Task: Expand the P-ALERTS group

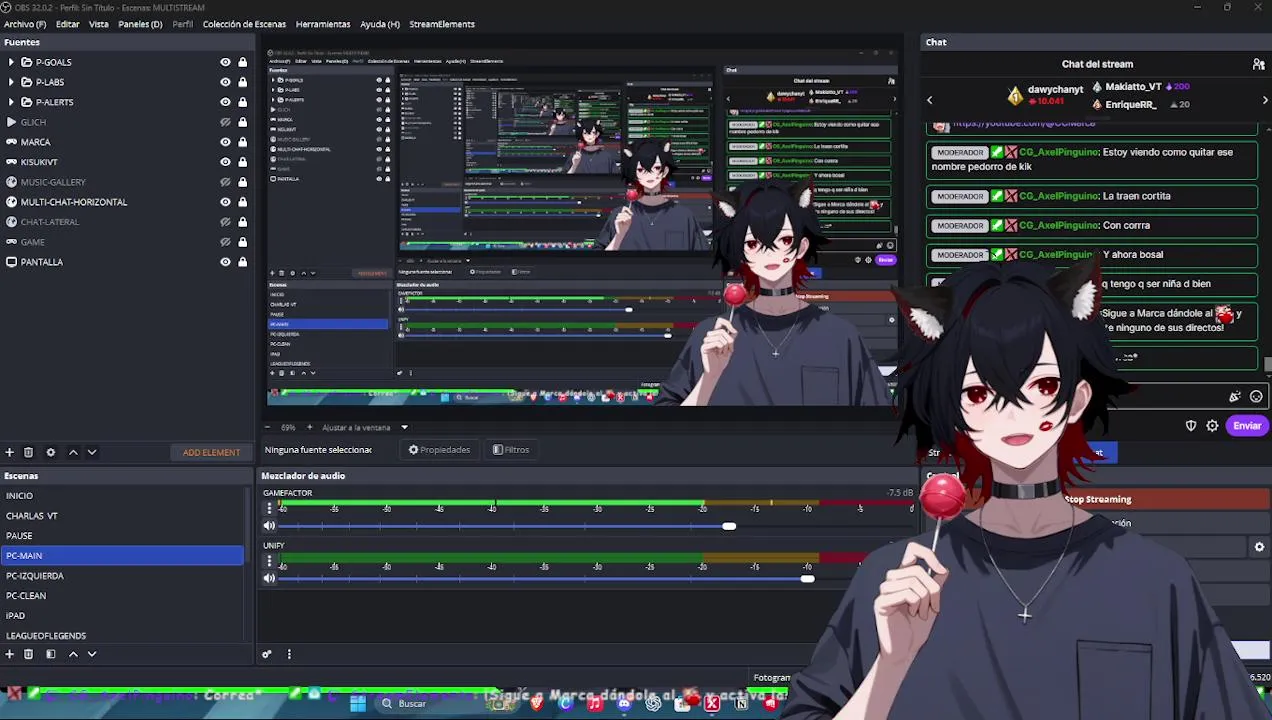Action: click(11, 102)
